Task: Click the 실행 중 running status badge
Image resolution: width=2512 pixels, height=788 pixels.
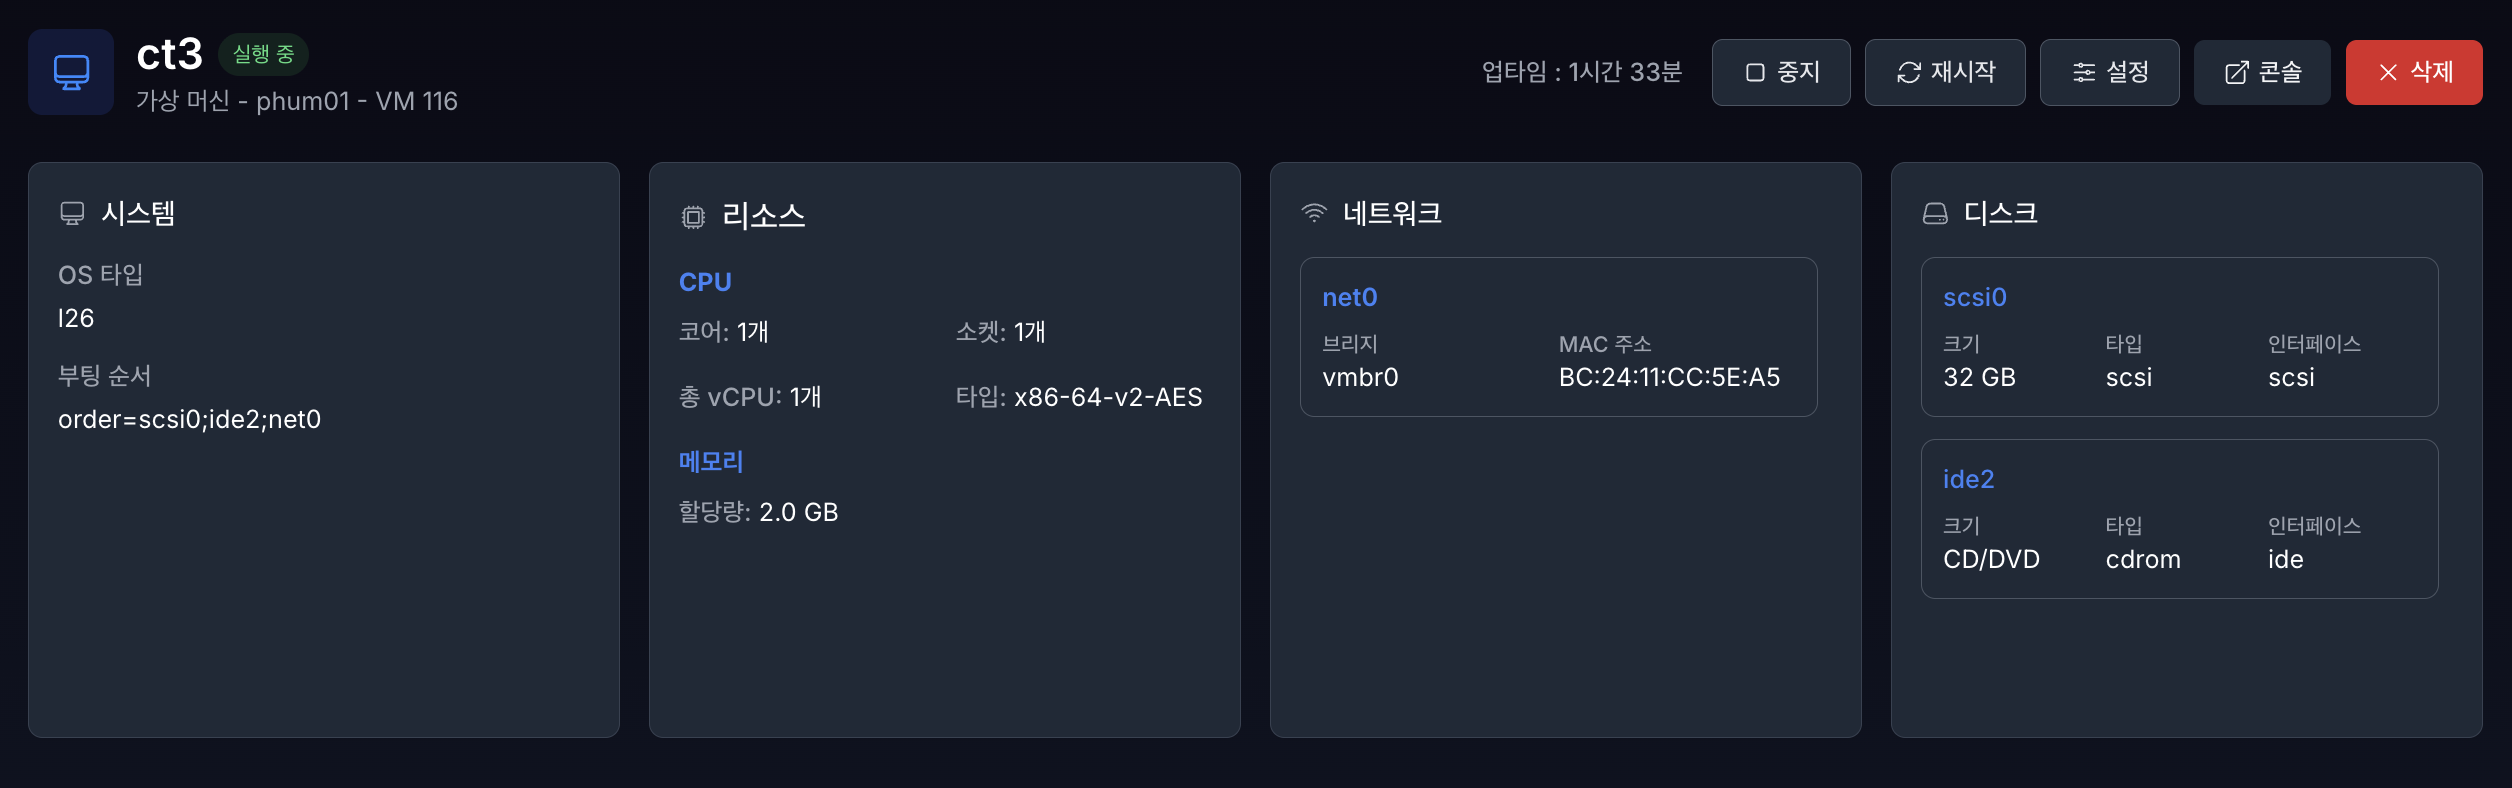Action: point(265,55)
